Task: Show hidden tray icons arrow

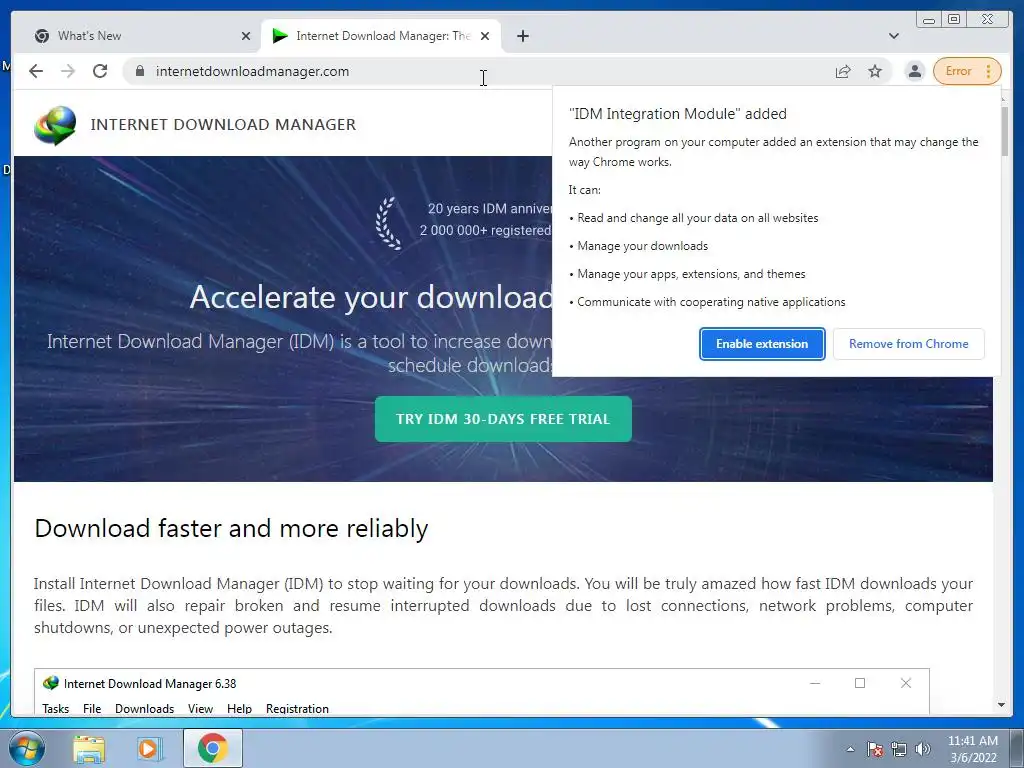Action: pos(850,749)
